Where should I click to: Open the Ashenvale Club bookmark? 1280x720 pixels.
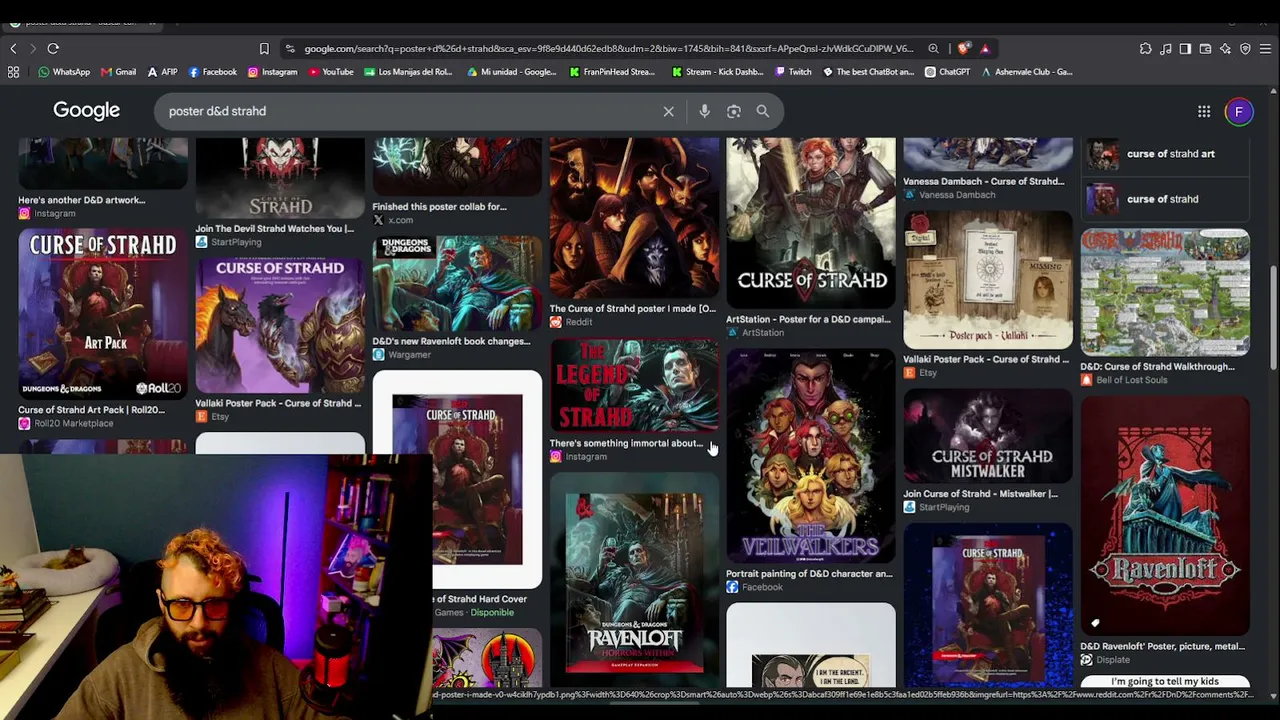point(1027,72)
